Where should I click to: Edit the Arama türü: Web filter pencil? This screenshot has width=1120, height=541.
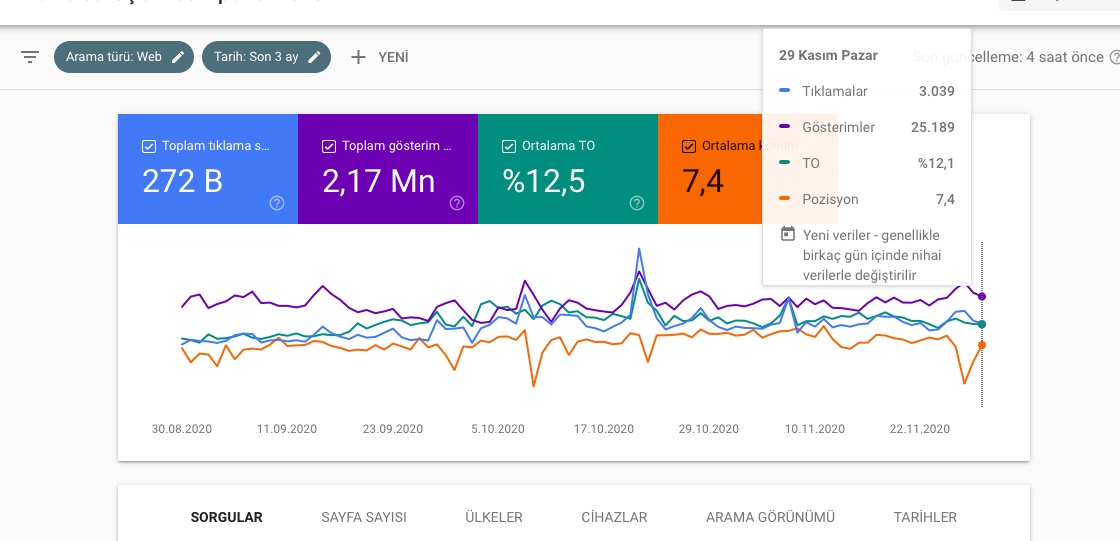pyautogui.click(x=179, y=57)
